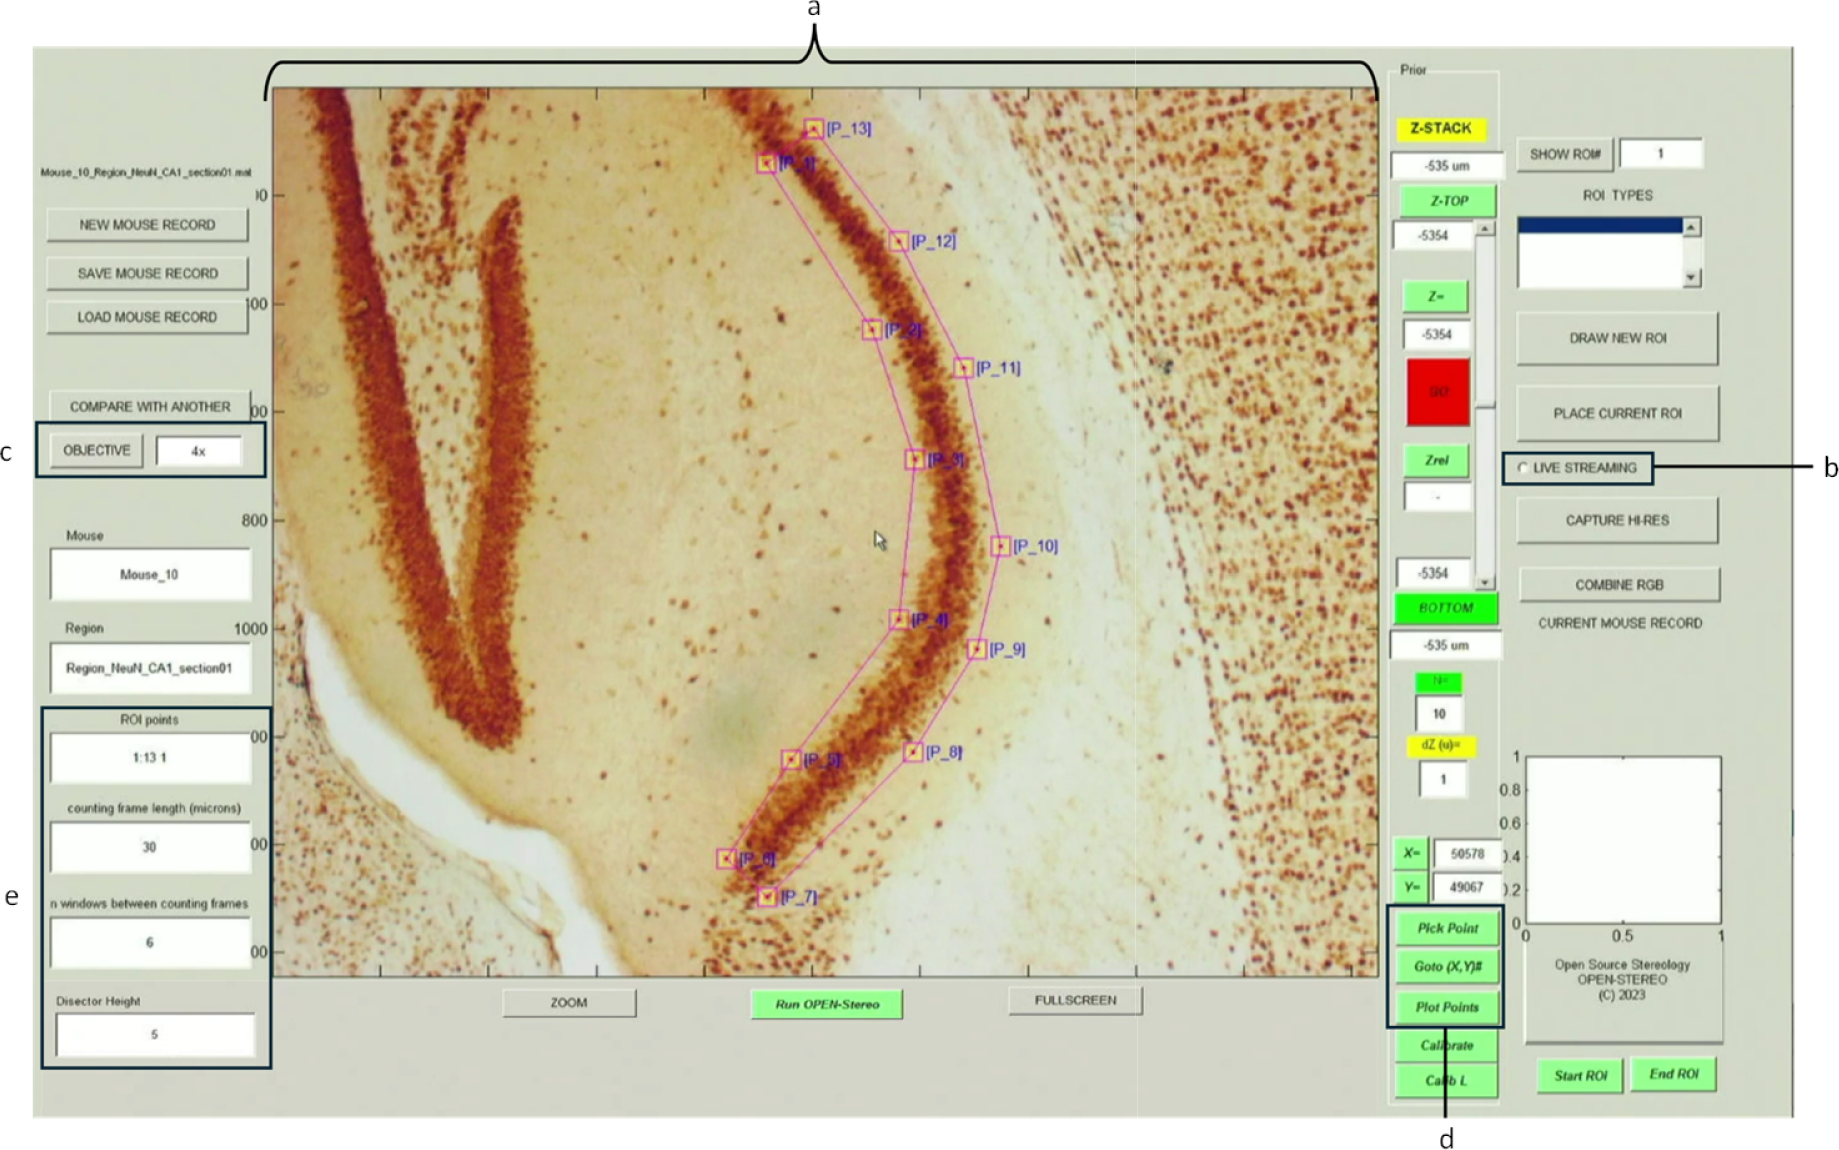
Task: Run OPEN-Stereo analysis
Action: (827, 1004)
